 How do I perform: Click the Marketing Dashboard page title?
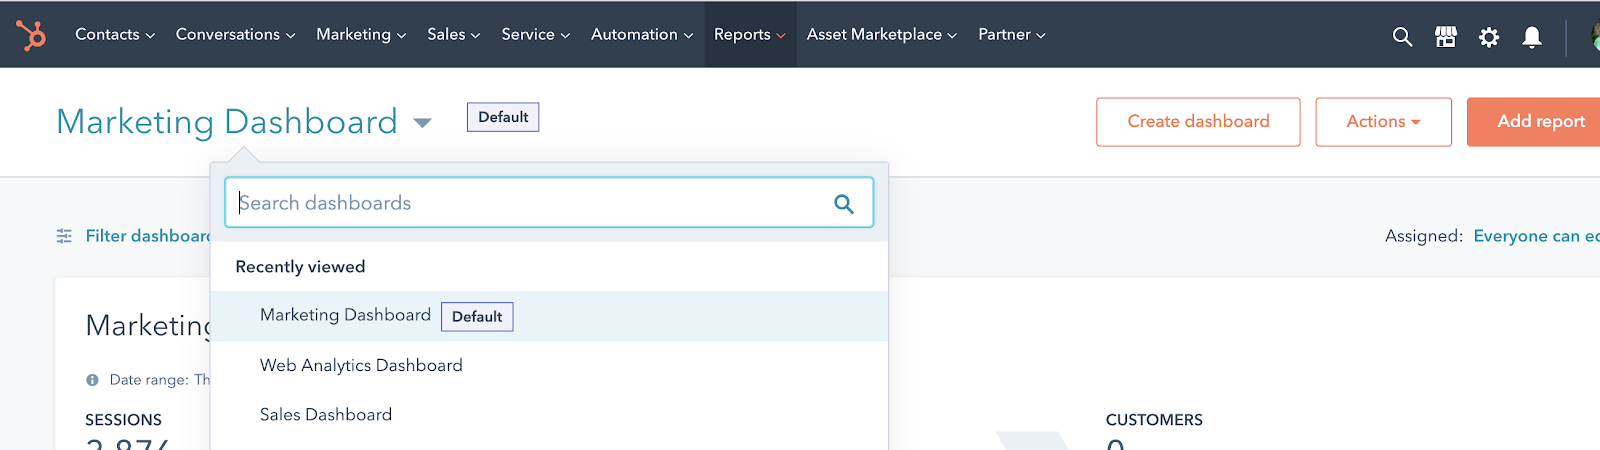(227, 122)
